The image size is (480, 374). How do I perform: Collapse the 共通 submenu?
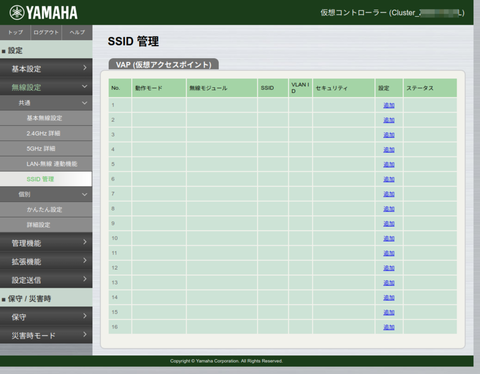46,103
